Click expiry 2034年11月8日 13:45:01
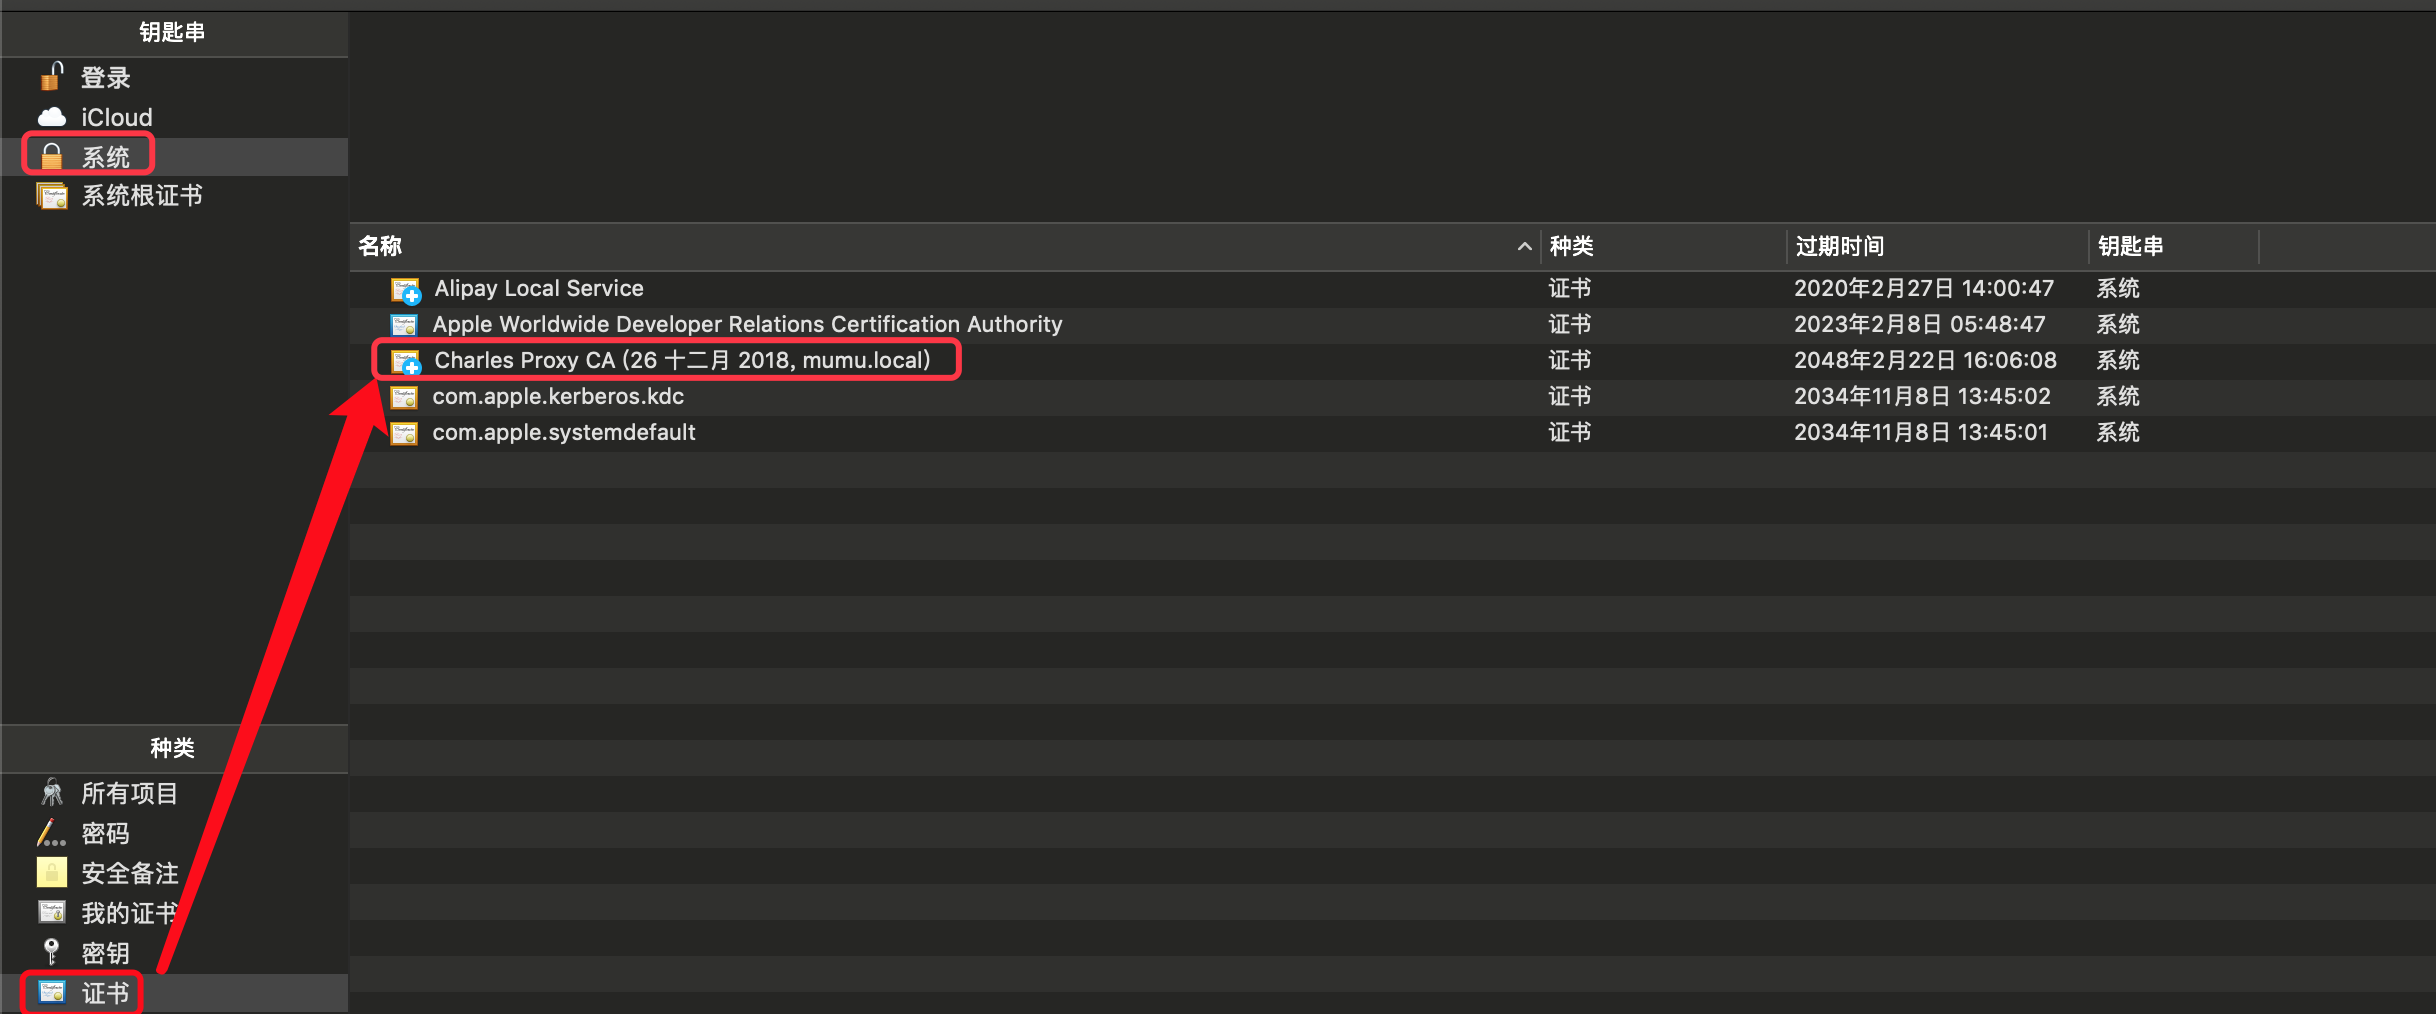This screenshot has height=1014, width=2436. click(x=1920, y=433)
